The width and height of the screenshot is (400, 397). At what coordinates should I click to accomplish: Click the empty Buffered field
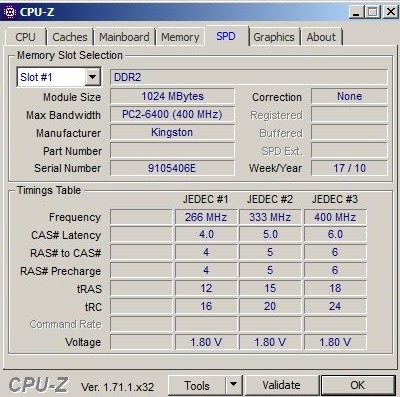(x=349, y=132)
